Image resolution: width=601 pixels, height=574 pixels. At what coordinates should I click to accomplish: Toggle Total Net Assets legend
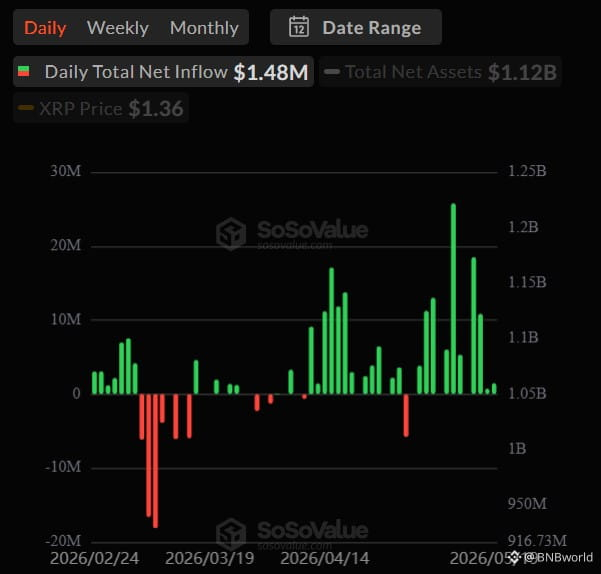pos(440,72)
